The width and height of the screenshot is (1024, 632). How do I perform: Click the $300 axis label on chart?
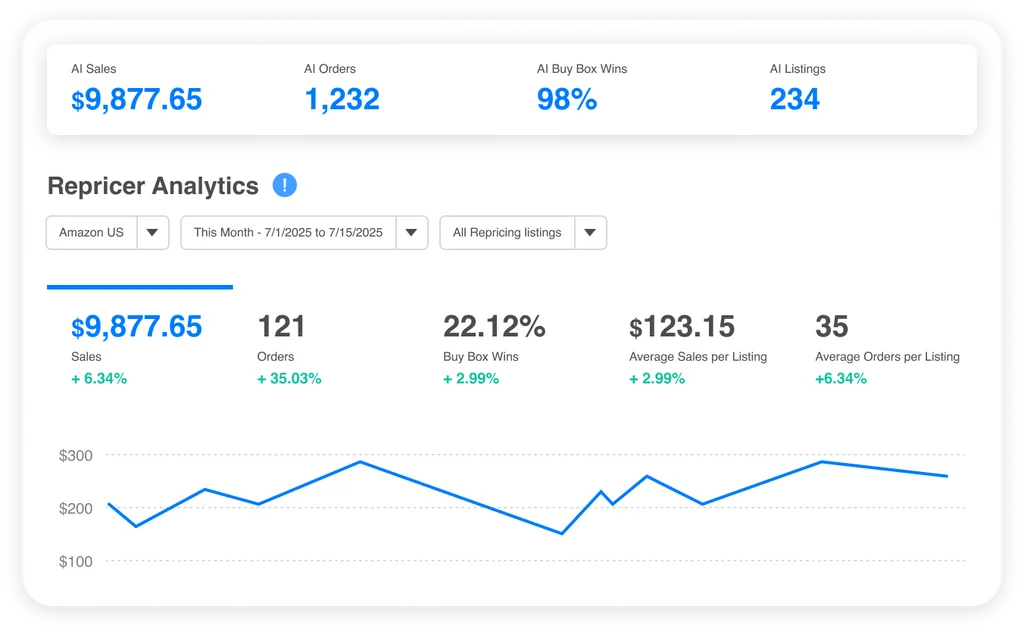pos(76,455)
